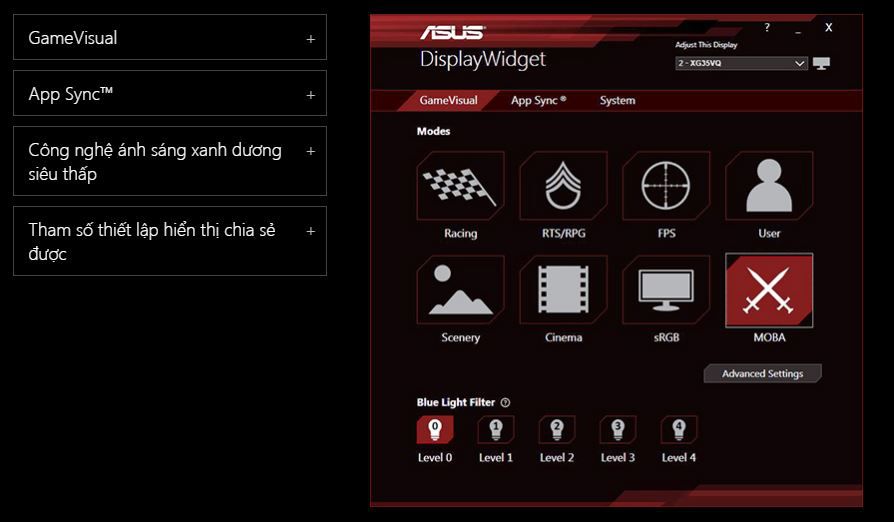Screen dimensions: 894x522
Task: Activate the FPS crosshair mode
Action: point(666,186)
